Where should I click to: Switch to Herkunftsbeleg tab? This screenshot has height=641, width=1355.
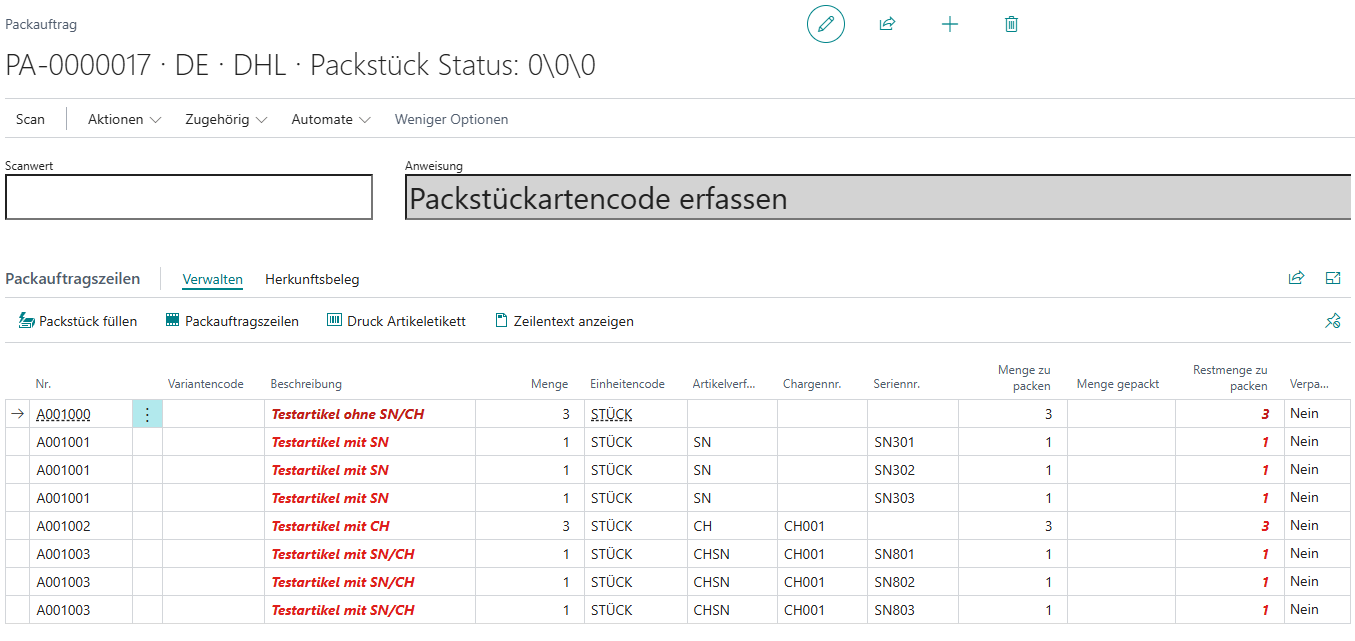coord(312,280)
